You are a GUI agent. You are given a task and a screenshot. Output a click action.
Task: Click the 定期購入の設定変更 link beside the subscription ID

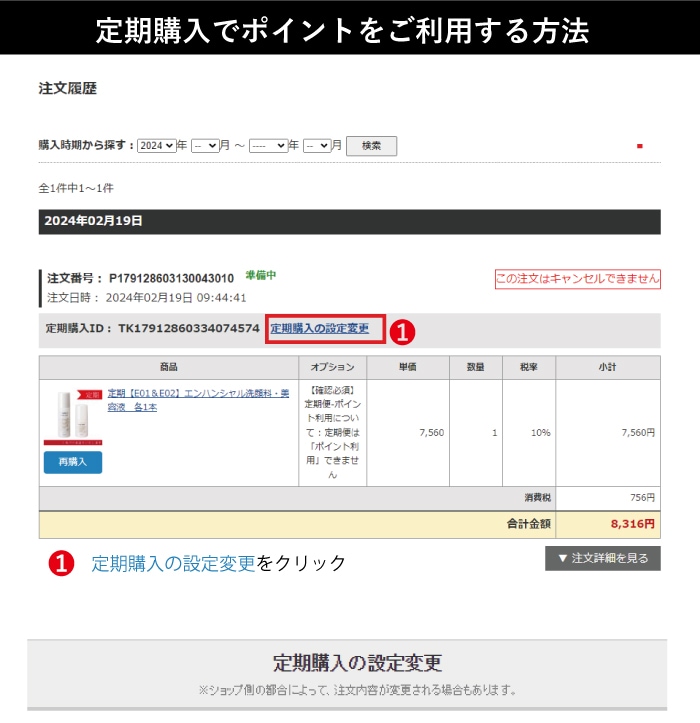tap(319, 328)
